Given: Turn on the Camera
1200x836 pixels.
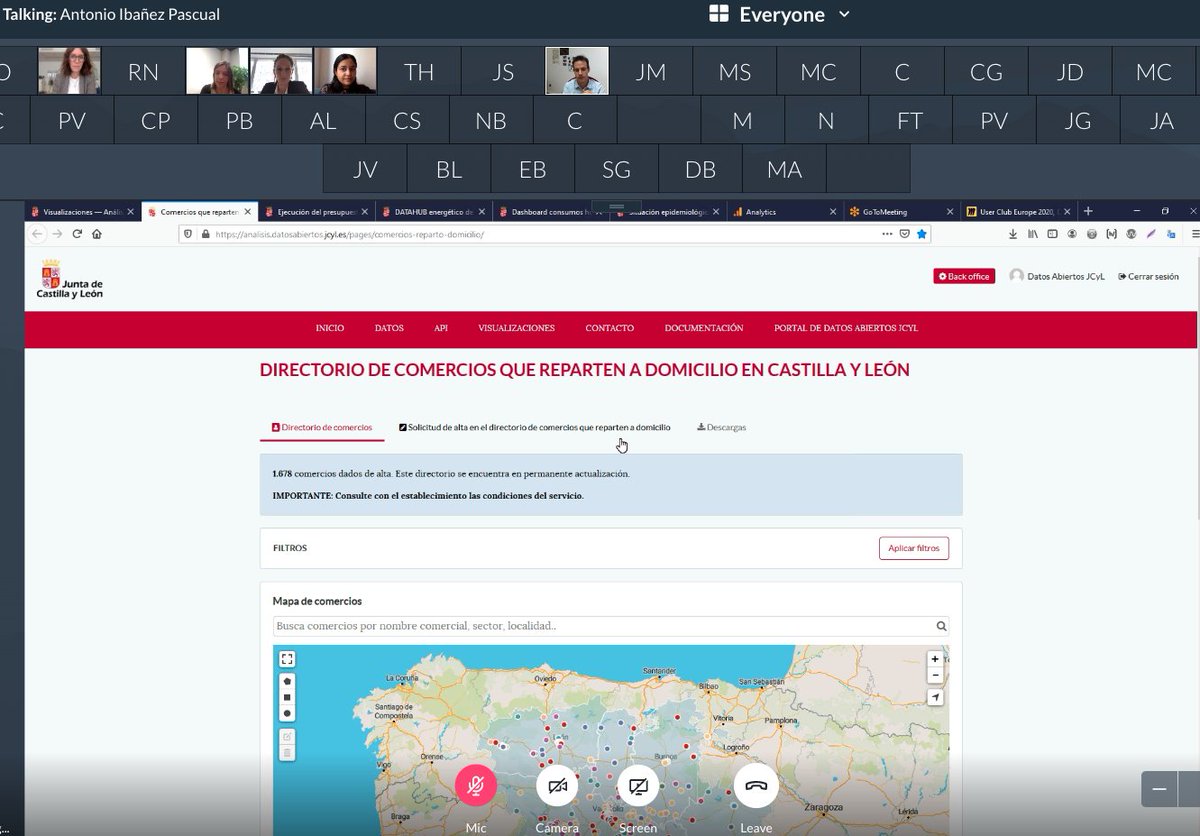Looking at the screenshot, I should pyautogui.click(x=557, y=786).
